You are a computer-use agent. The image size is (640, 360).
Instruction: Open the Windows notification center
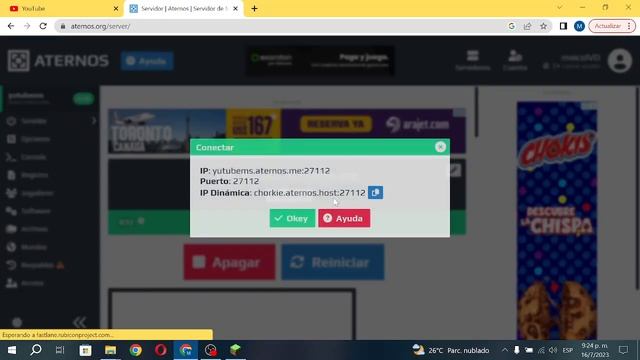point(623,350)
